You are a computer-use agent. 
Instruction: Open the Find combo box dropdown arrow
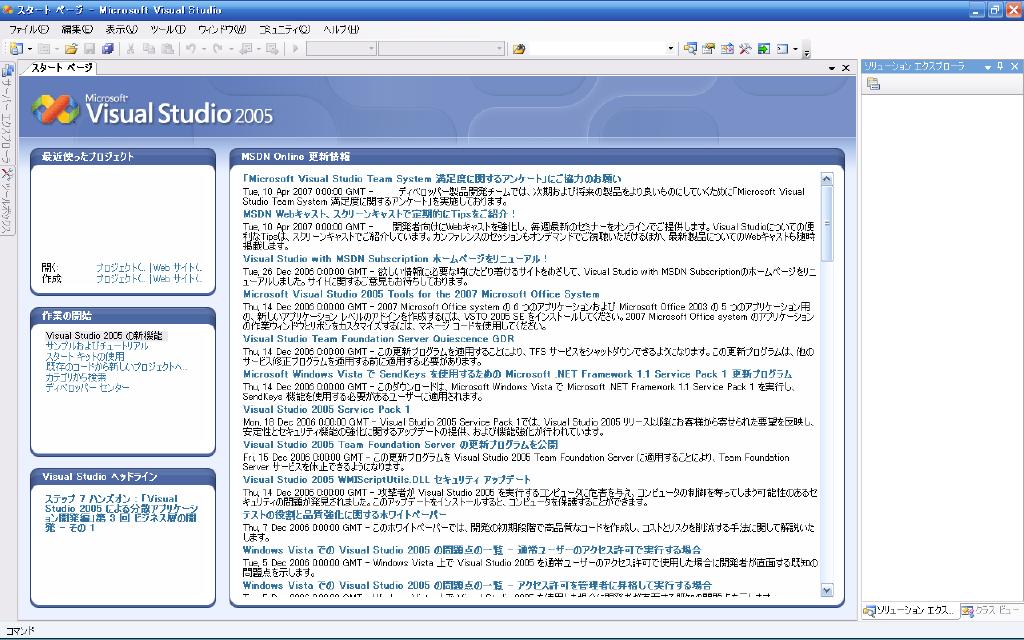pos(670,49)
